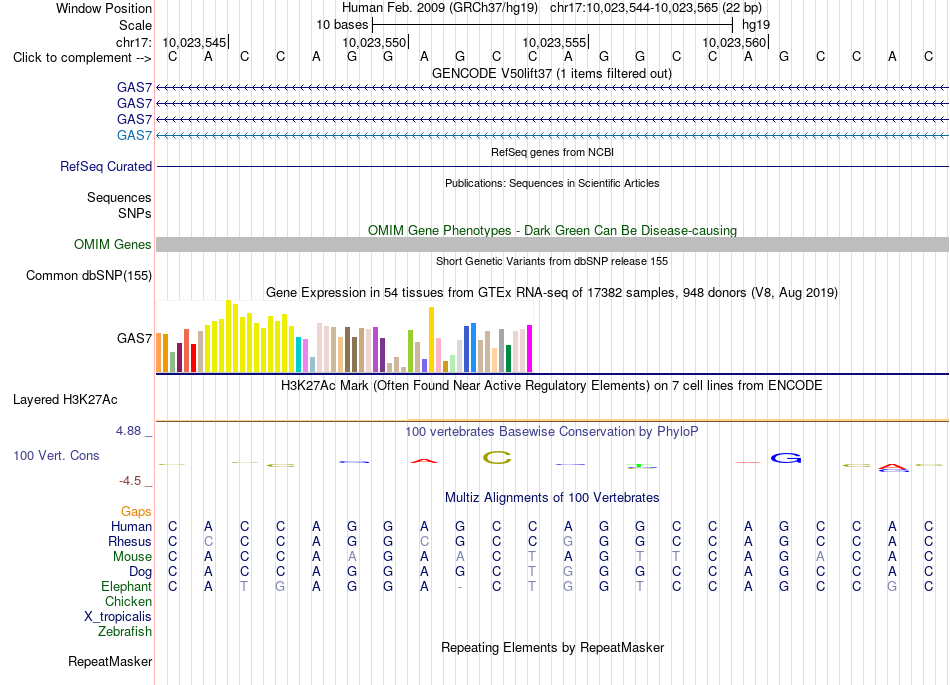Image resolution: width=950 pixels, height=685 pixels.
Task: Click the OMIM Gene Phenotypes track title
Action: coord(552,230)
